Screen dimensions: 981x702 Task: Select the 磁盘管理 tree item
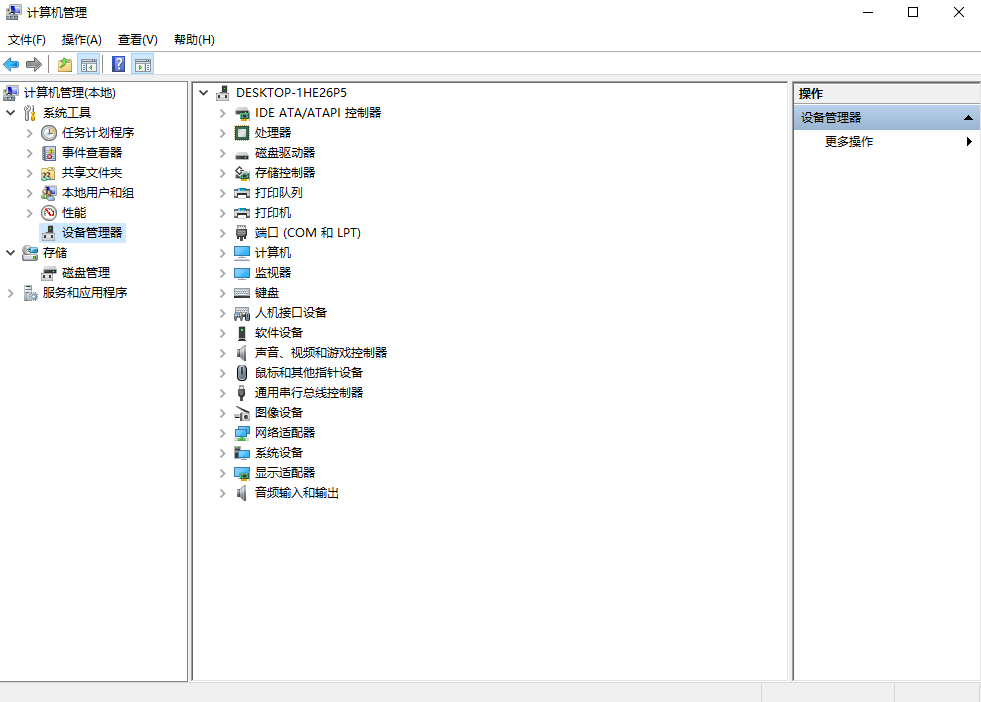click(x=86, y=273)
